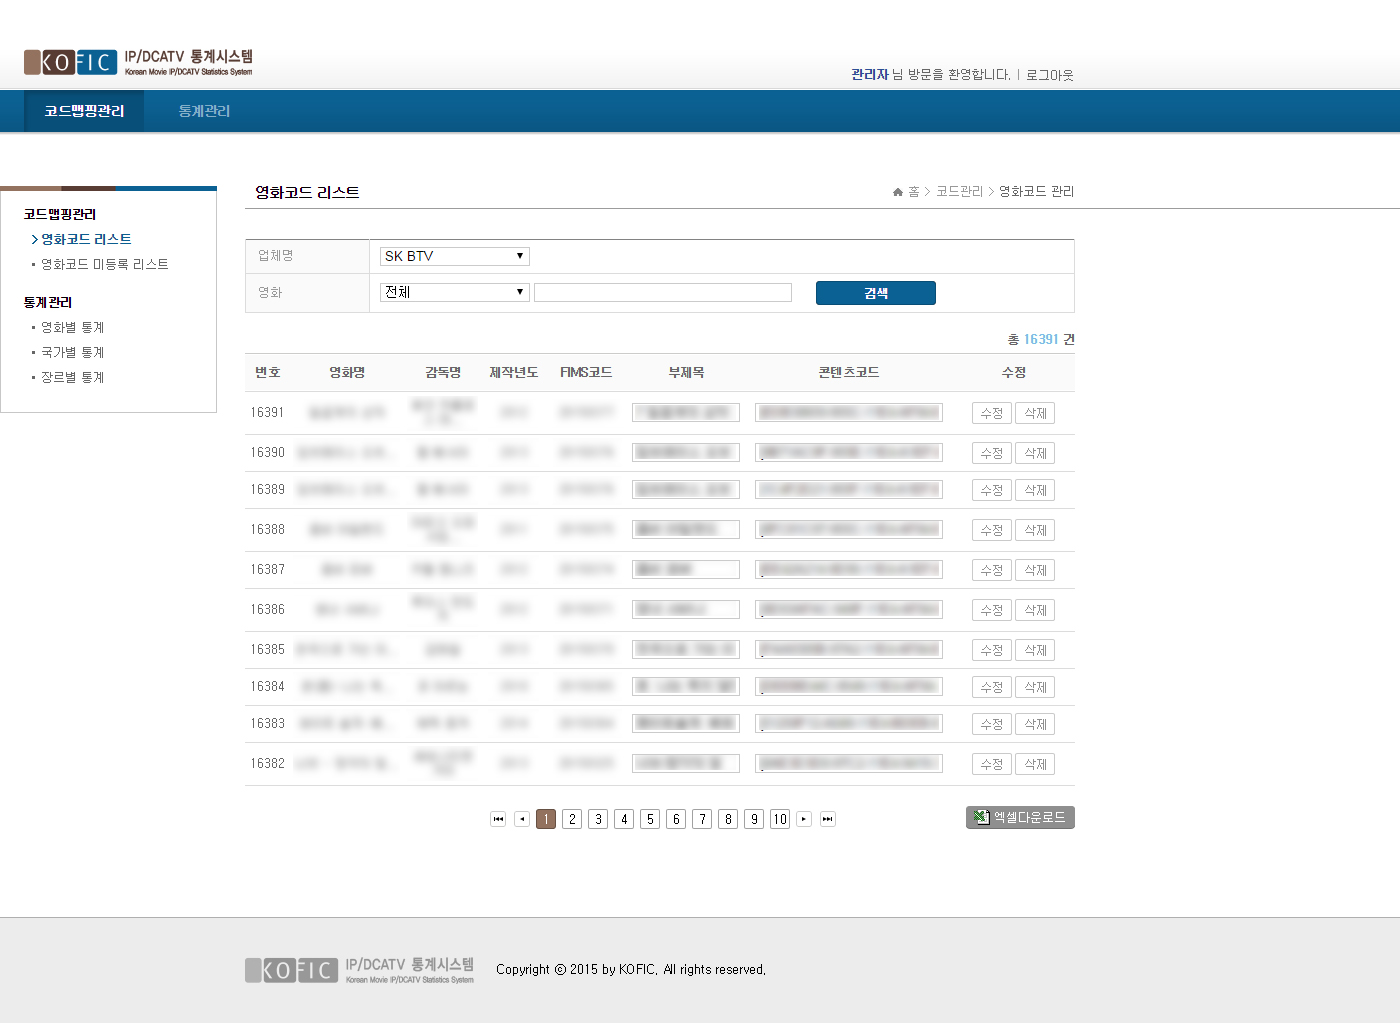The height and width of the screenshot is (1023, 1400).
Task: Switch to the 통계관리 top menu tab
Action: (x=204, y=111)
